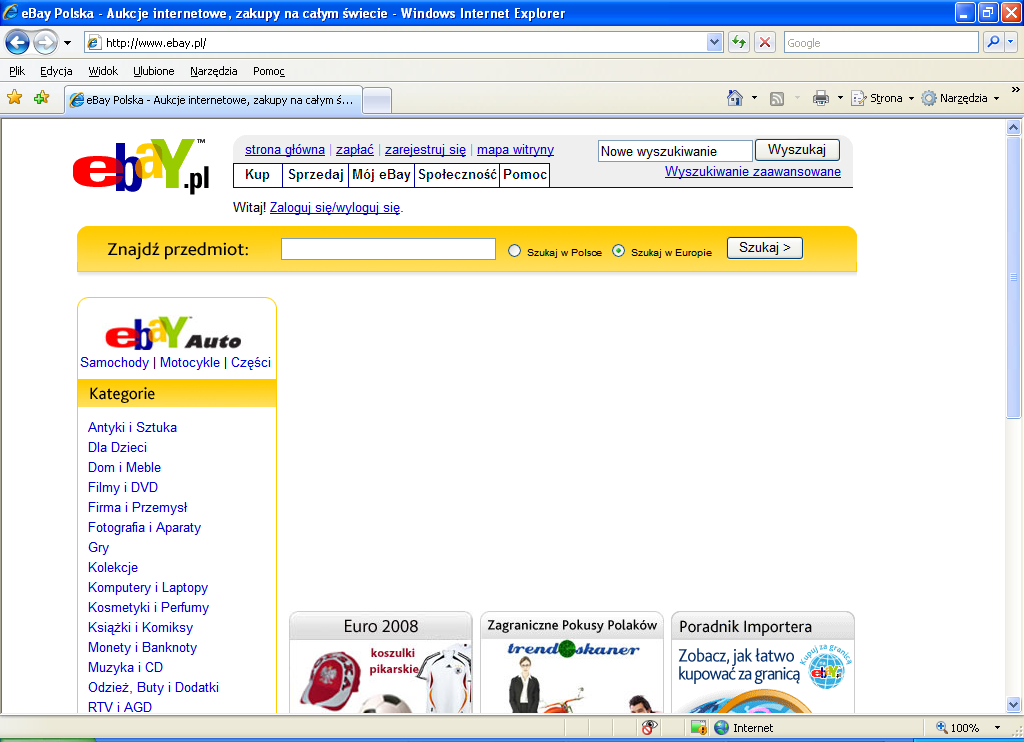Click the RSS feeds icon

[776, 99]
